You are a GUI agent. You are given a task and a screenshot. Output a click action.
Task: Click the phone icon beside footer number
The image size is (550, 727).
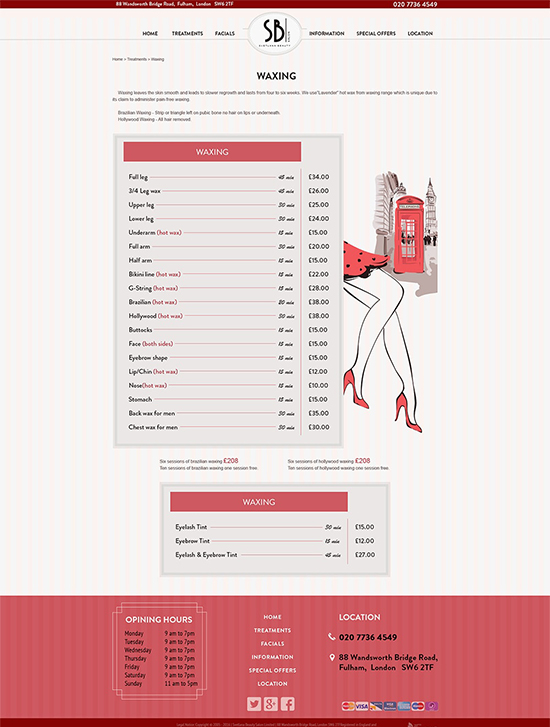(x=332, y=637)
